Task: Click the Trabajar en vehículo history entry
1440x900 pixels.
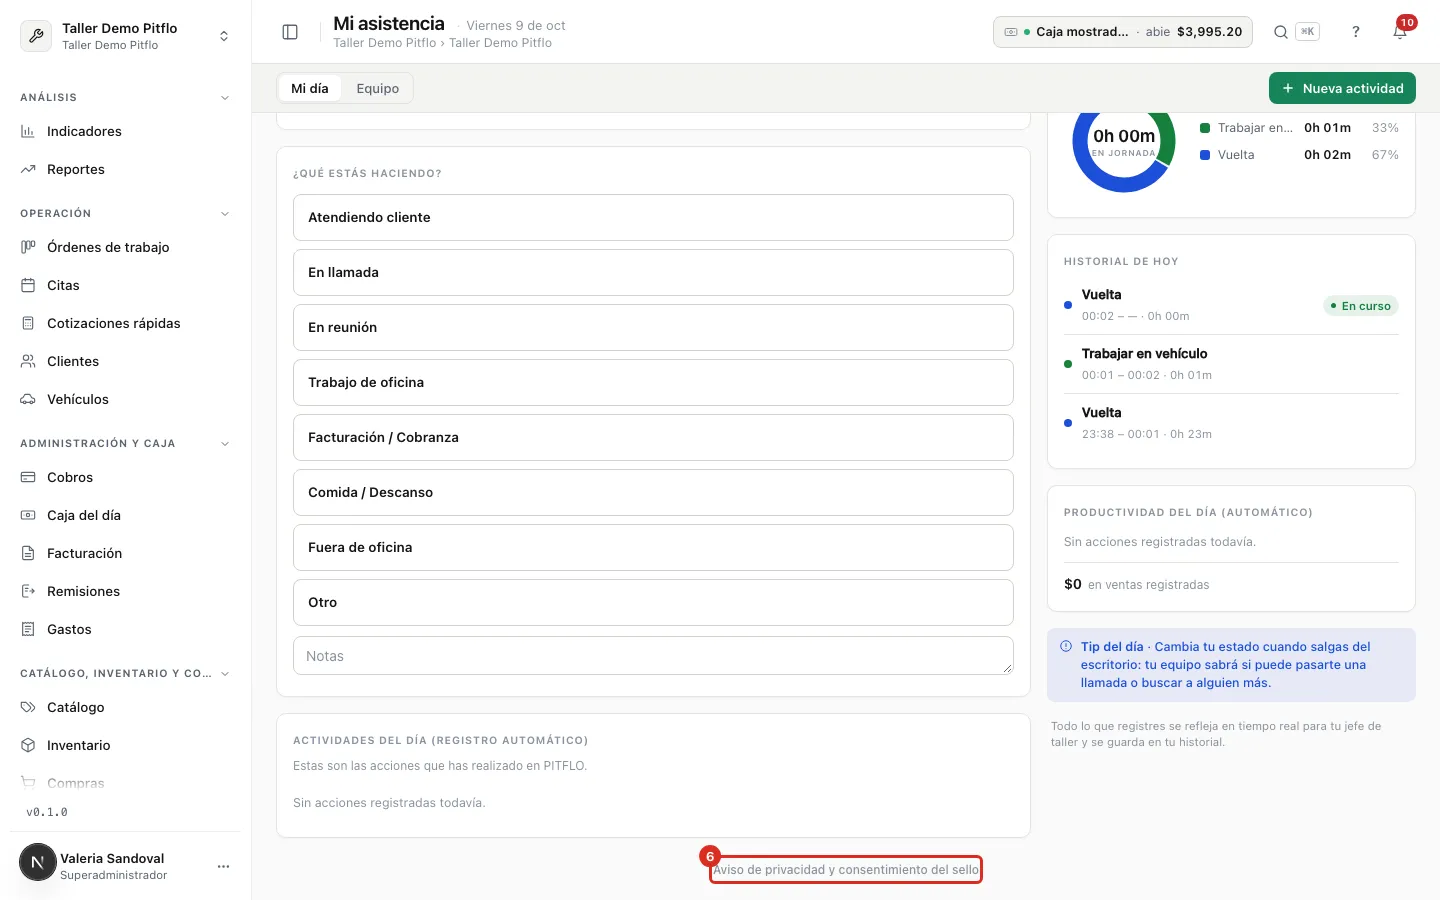Action: pyautogui.click(x=1231, y=364)
